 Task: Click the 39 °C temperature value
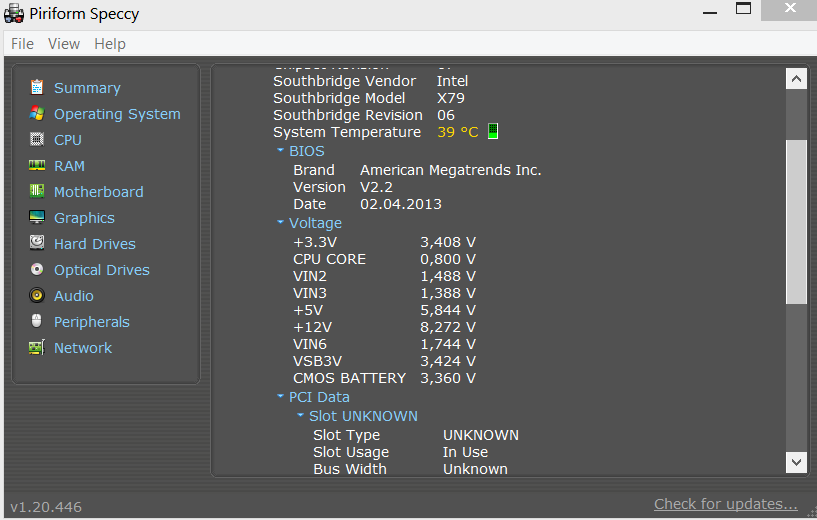(x=457, y=132)
